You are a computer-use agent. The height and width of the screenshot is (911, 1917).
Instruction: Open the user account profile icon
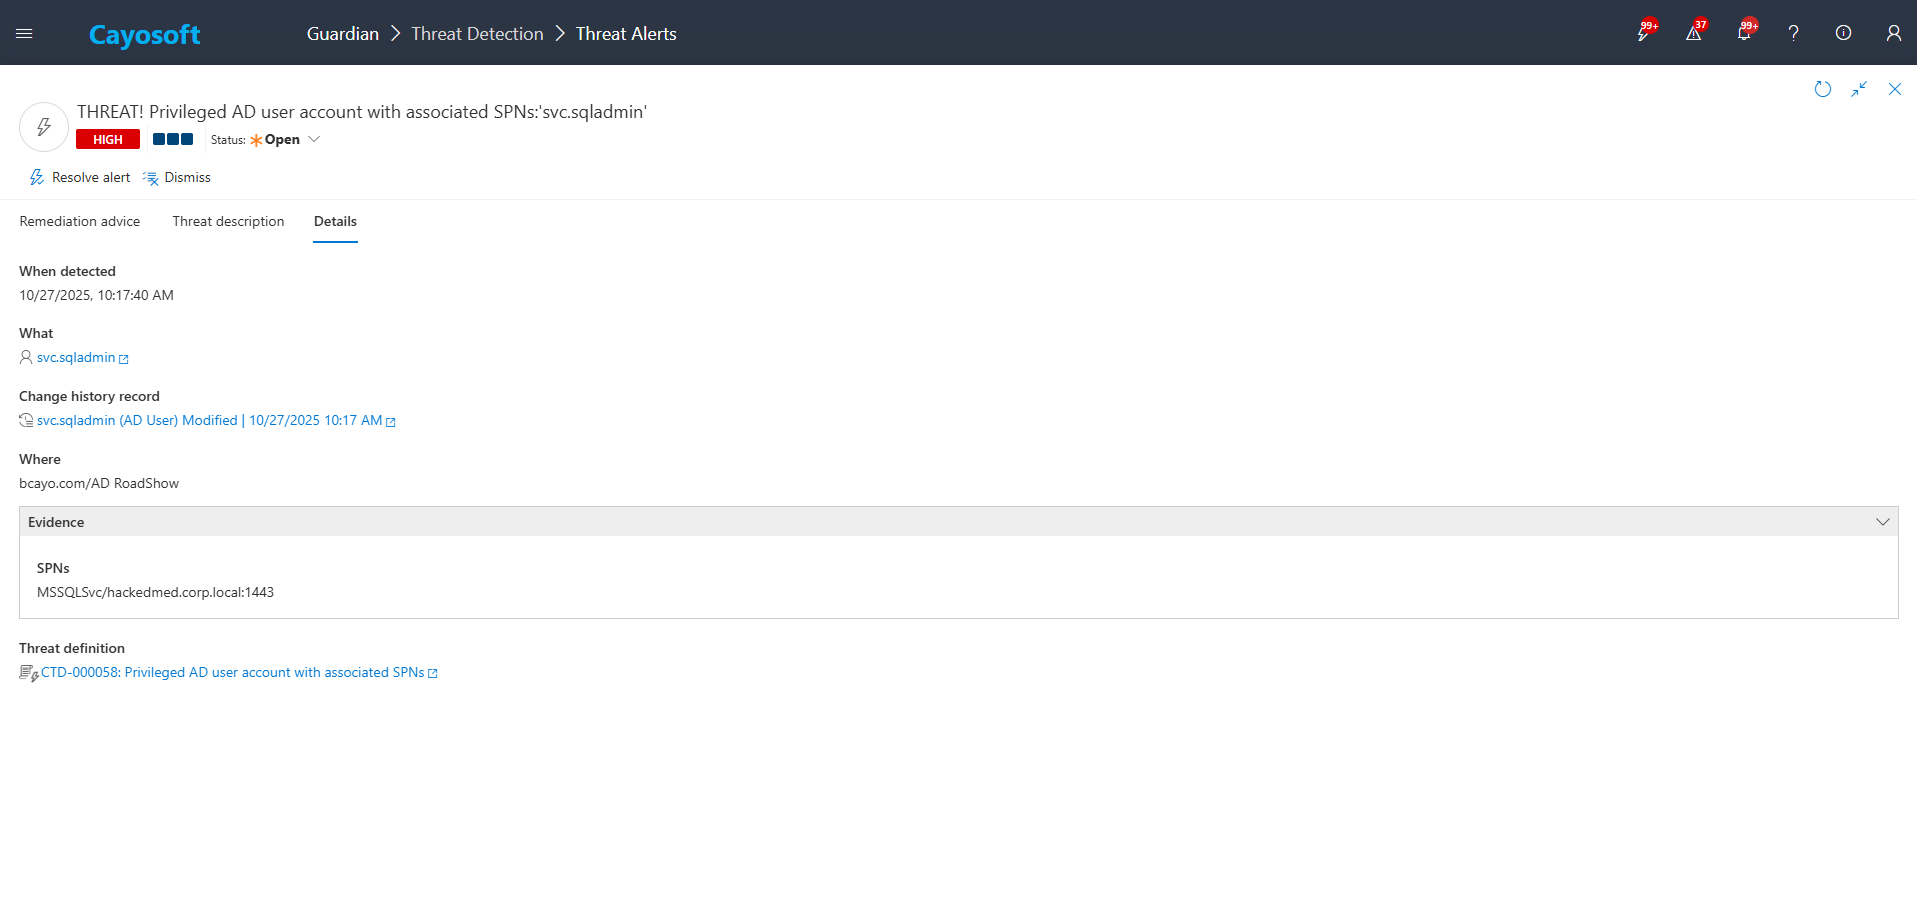(1893, 33)
